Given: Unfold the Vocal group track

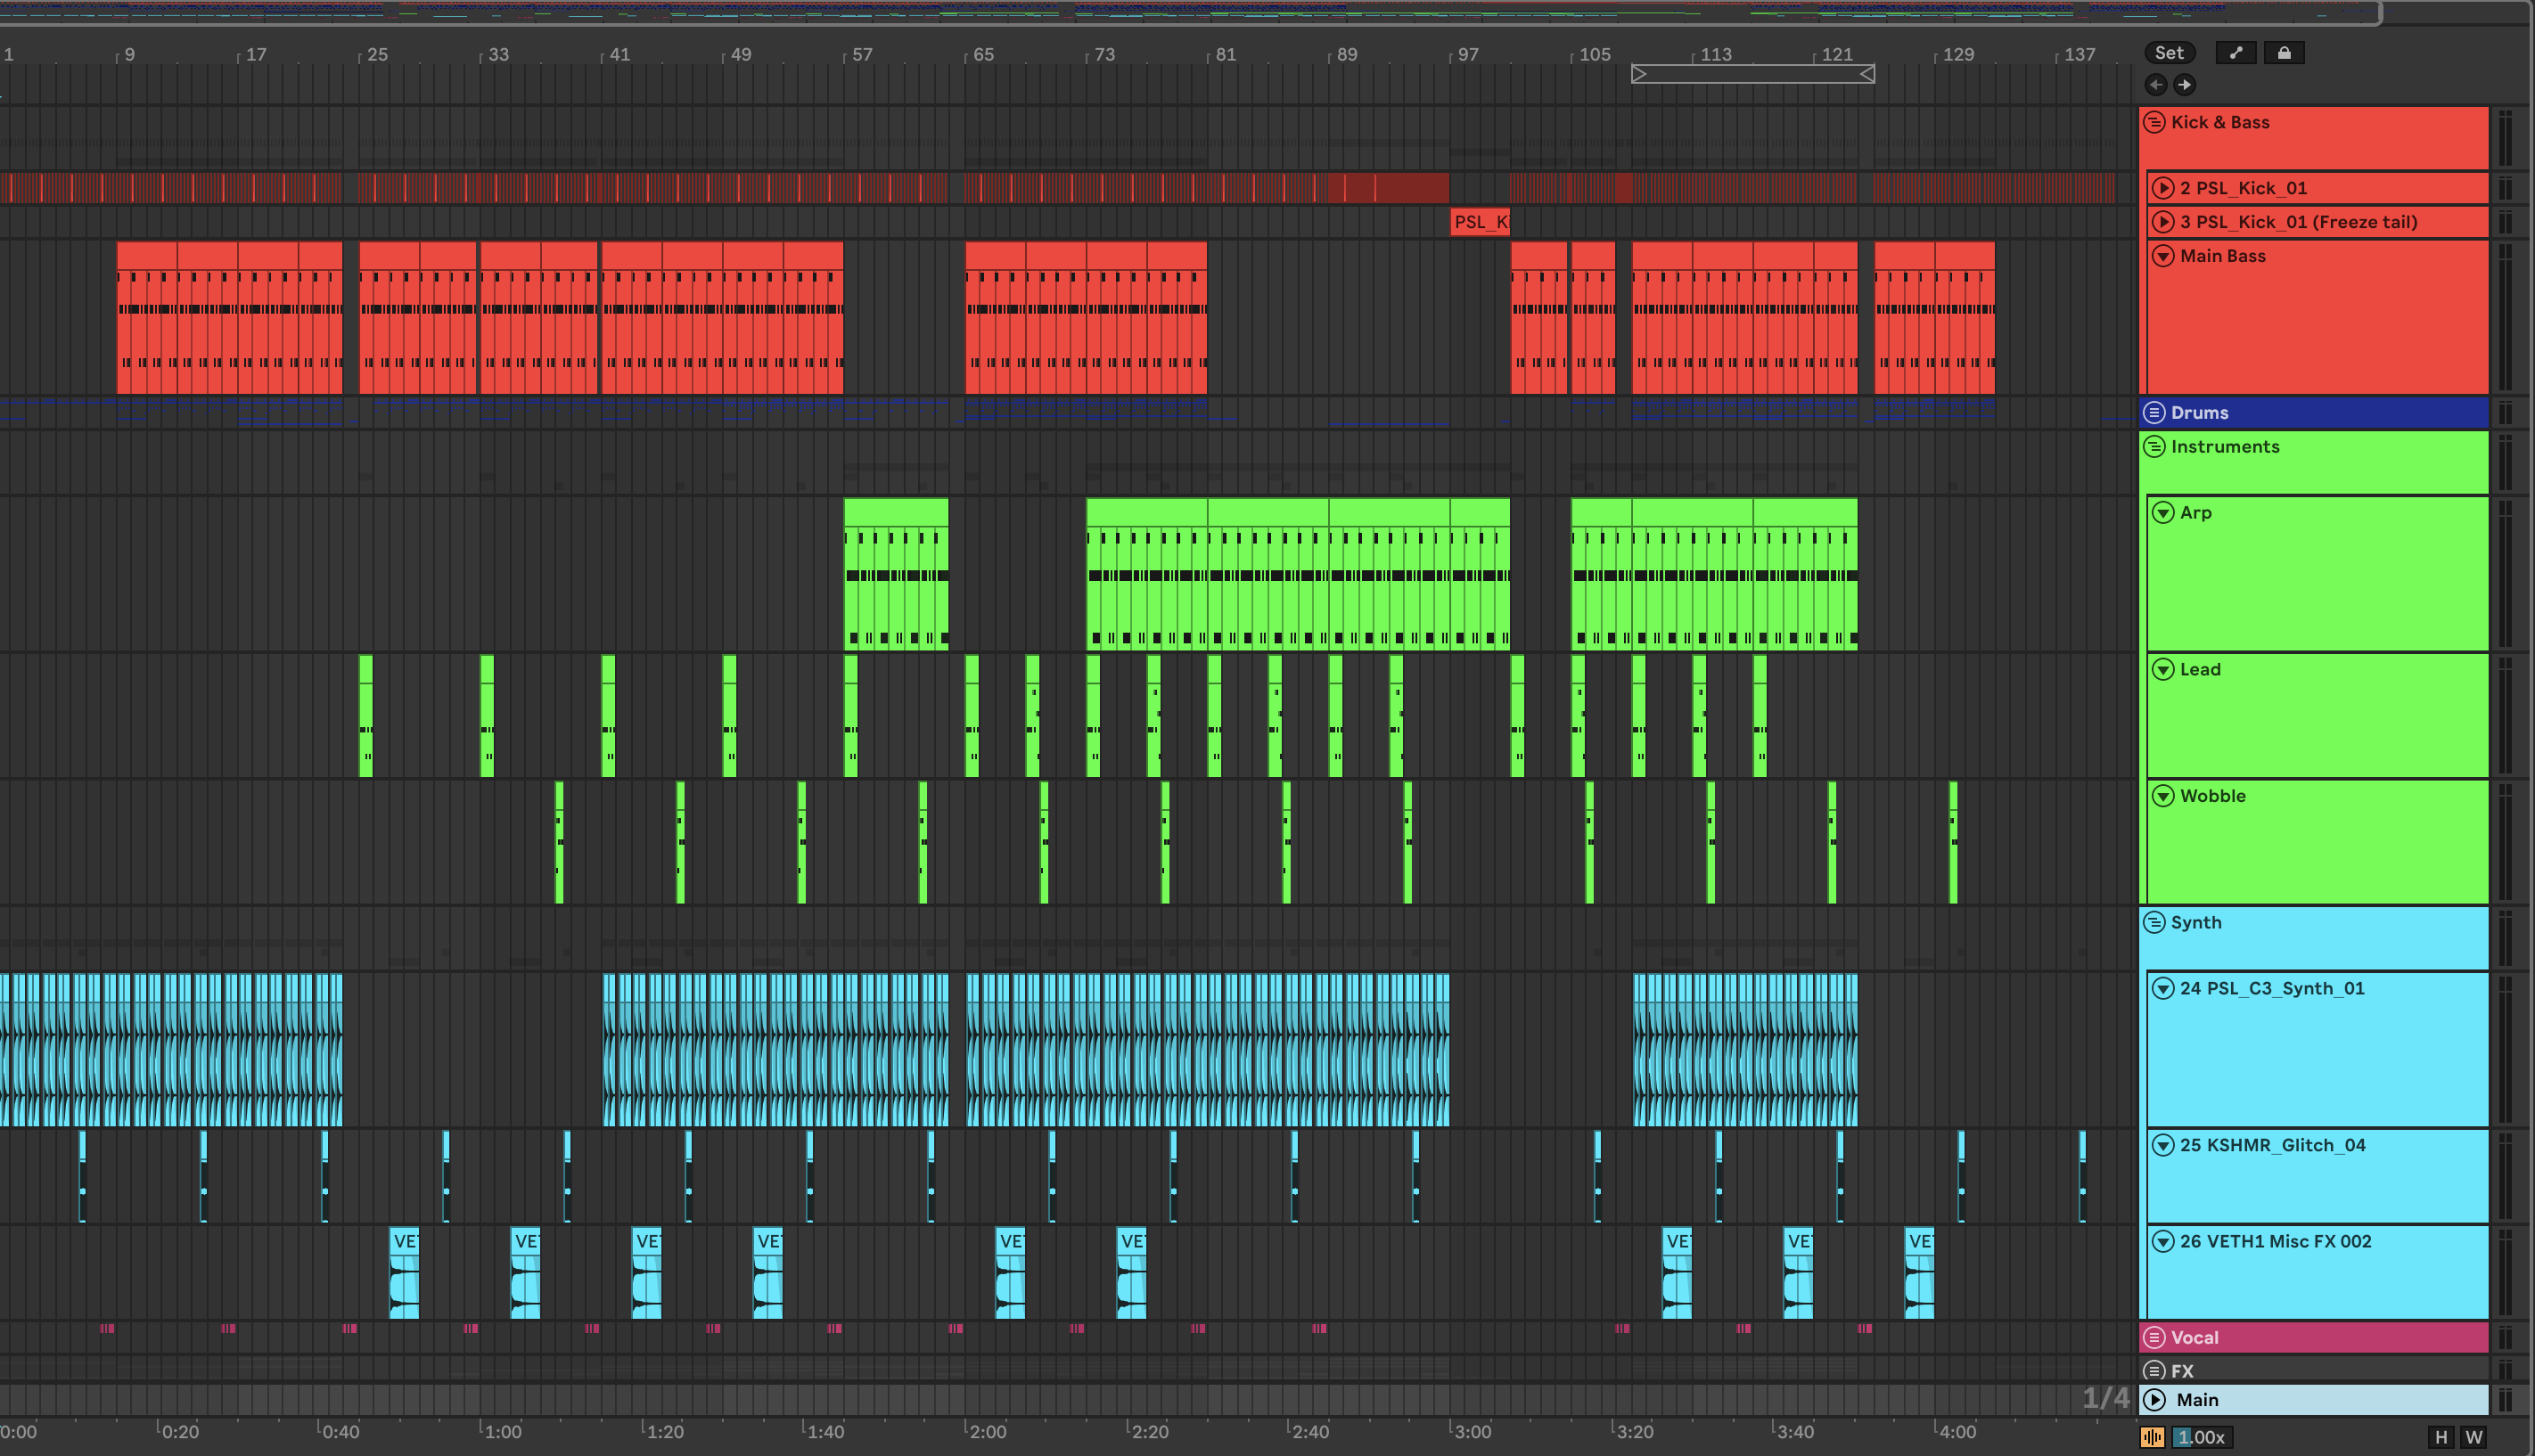Looking at the screenshot, I should tap(2155, 1337).
